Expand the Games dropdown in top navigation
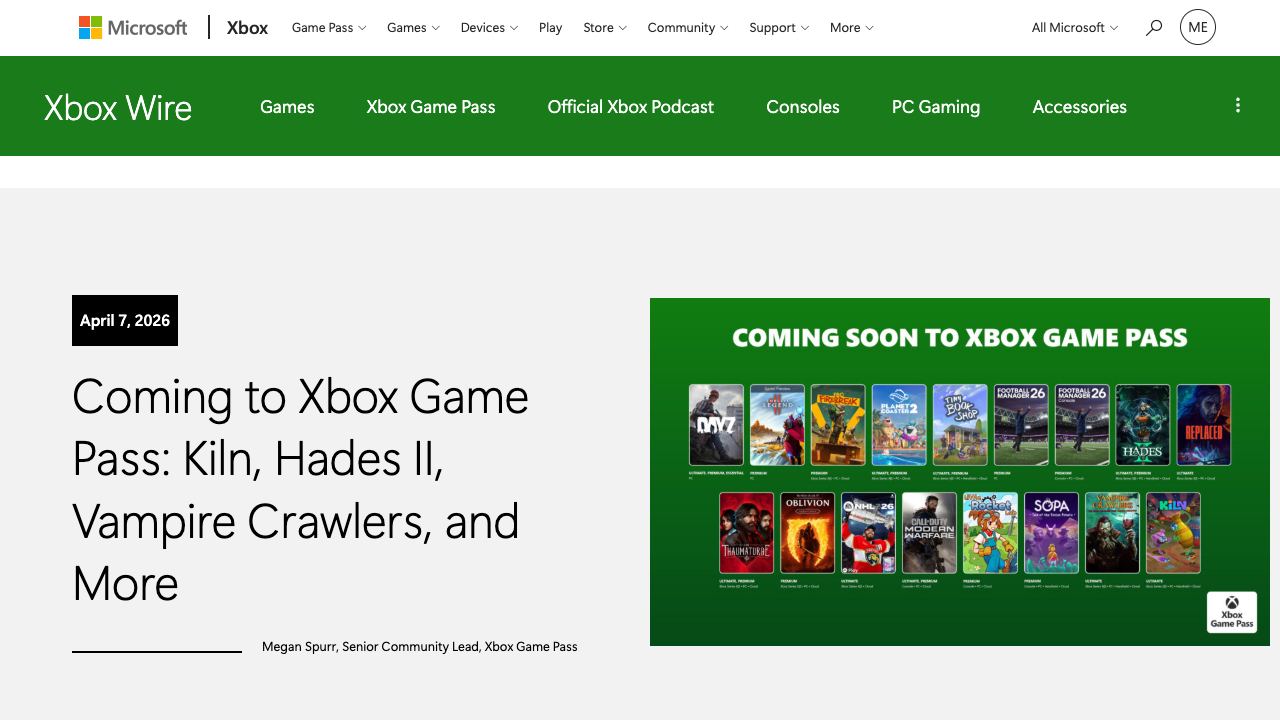 413,28
